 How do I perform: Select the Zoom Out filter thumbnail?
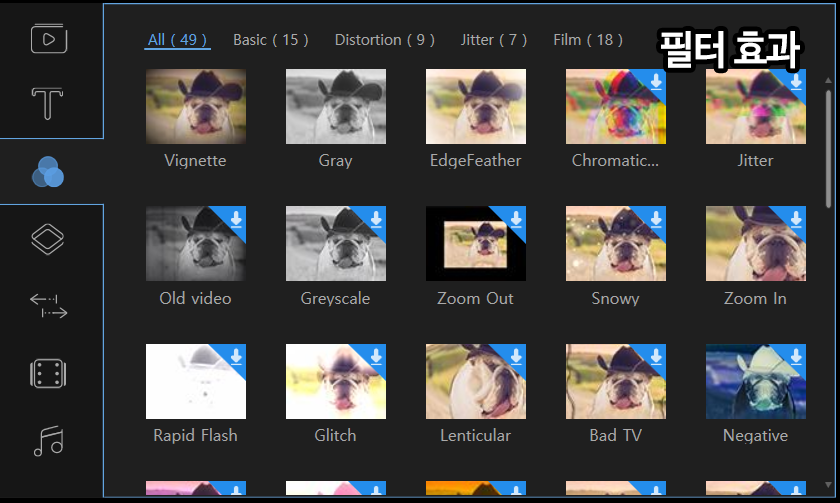[x=476, y=243]
